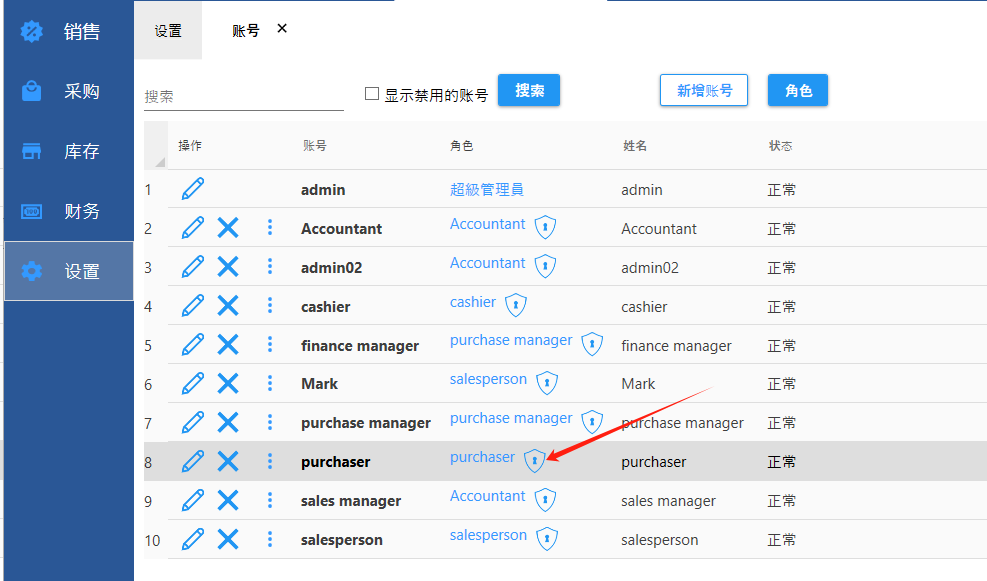This screenshot has width=987, height=581.
Task: Open the three-dot menu for purchase manager account
Action: pyautogui.click(x=270, y=422)
